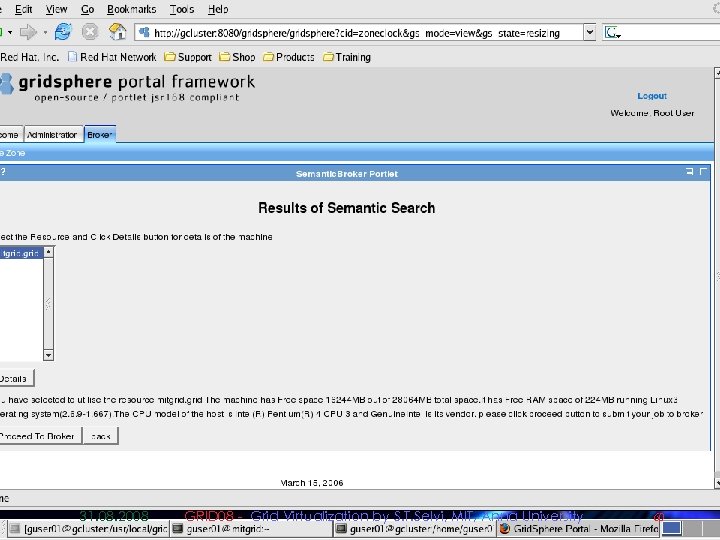Click the Back button
Image resolution: width=720 pixels, height=540 pixels.
point(101,436)
